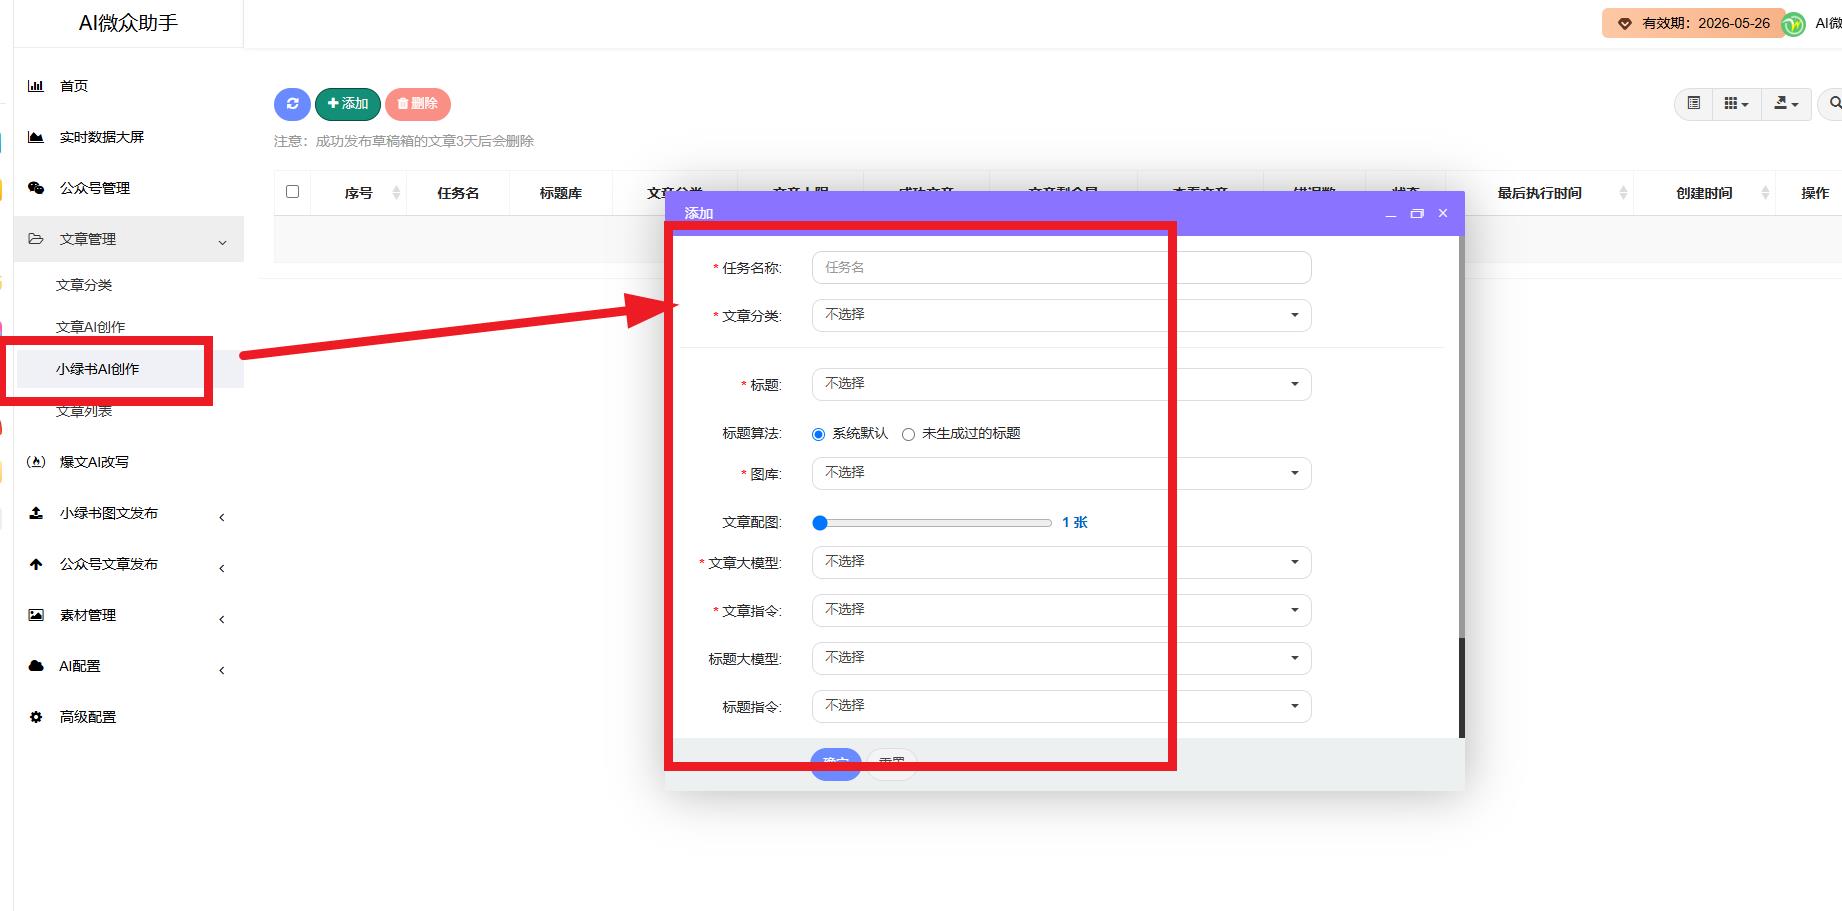1842x911 pixels.
Task: Toggle the select-all checkbox in table header
Action: pos(292,191)
